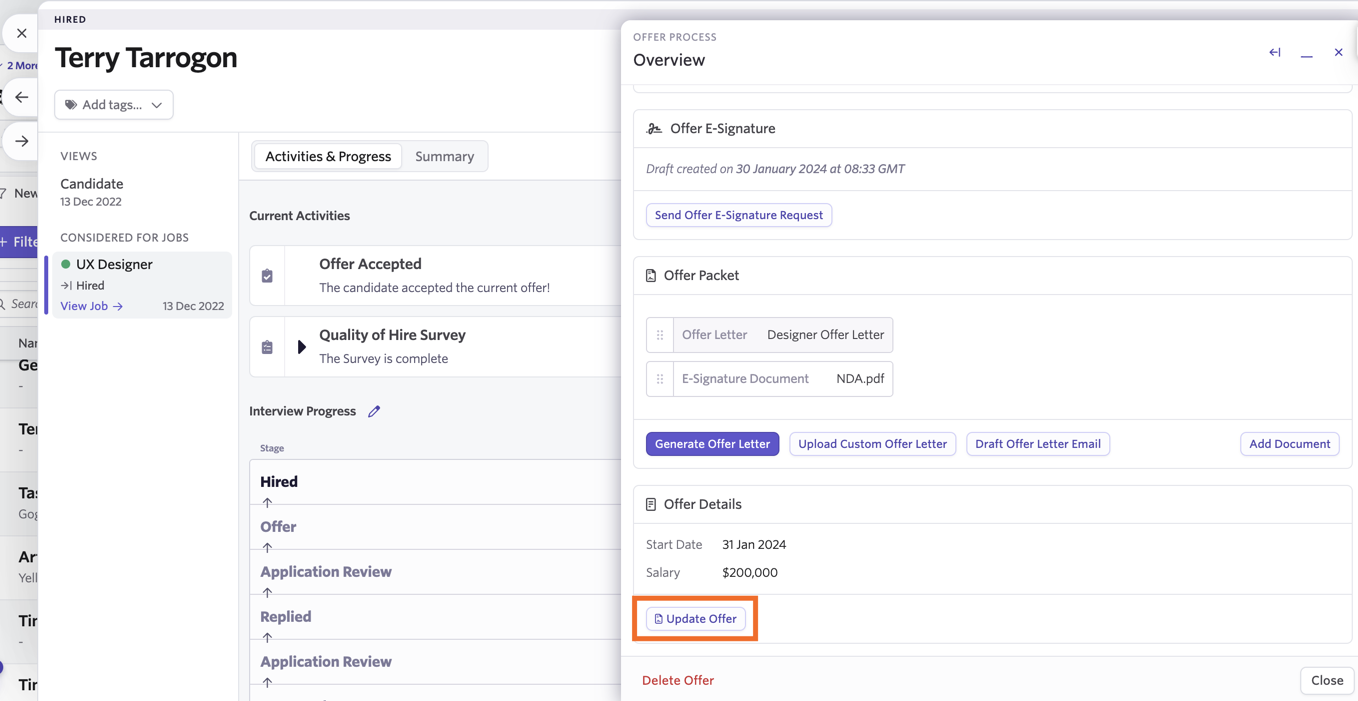This screenshot has height=701, width=1358.
Task: Click the Hired stage row
Action: 435,482
